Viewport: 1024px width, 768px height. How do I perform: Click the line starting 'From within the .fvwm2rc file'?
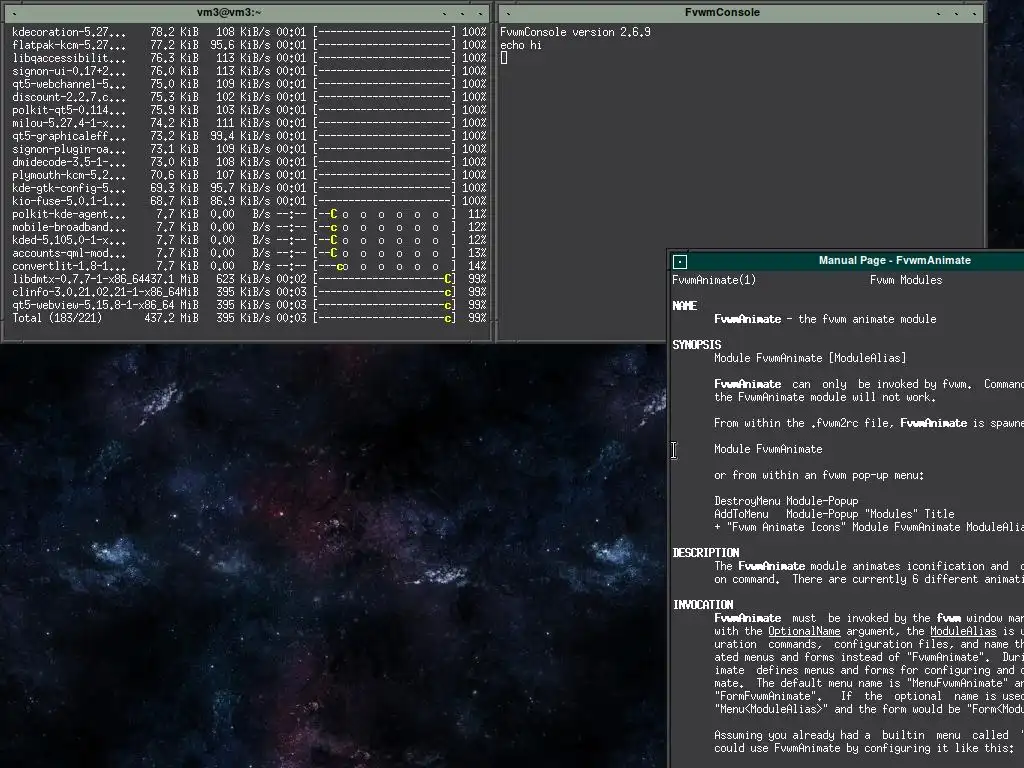pyautogui.click(x=869, y=423)
